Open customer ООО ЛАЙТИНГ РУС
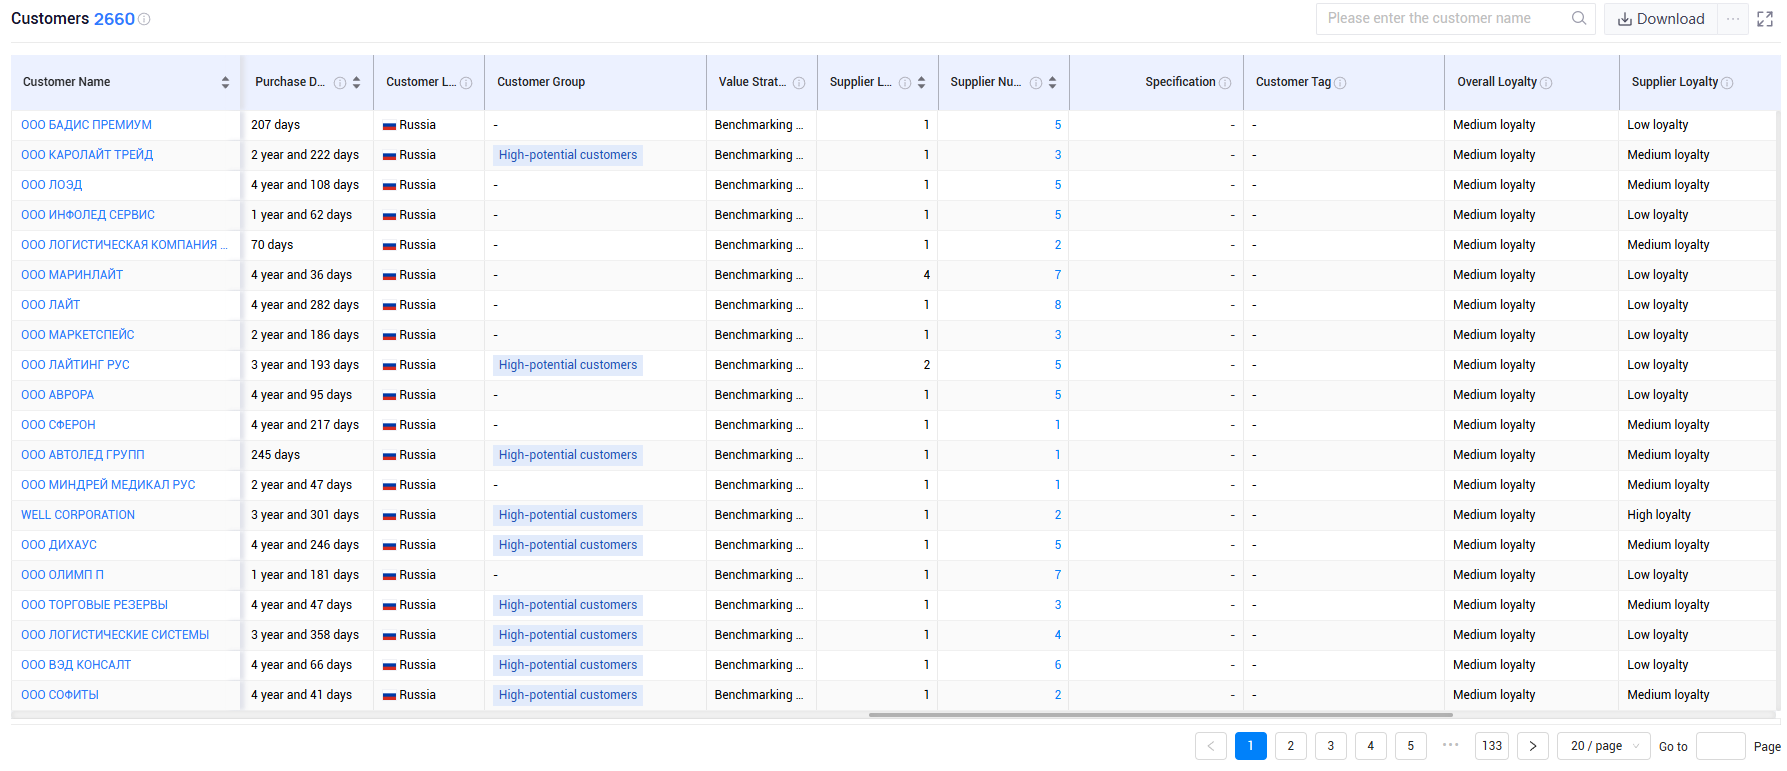 point(75,365)
